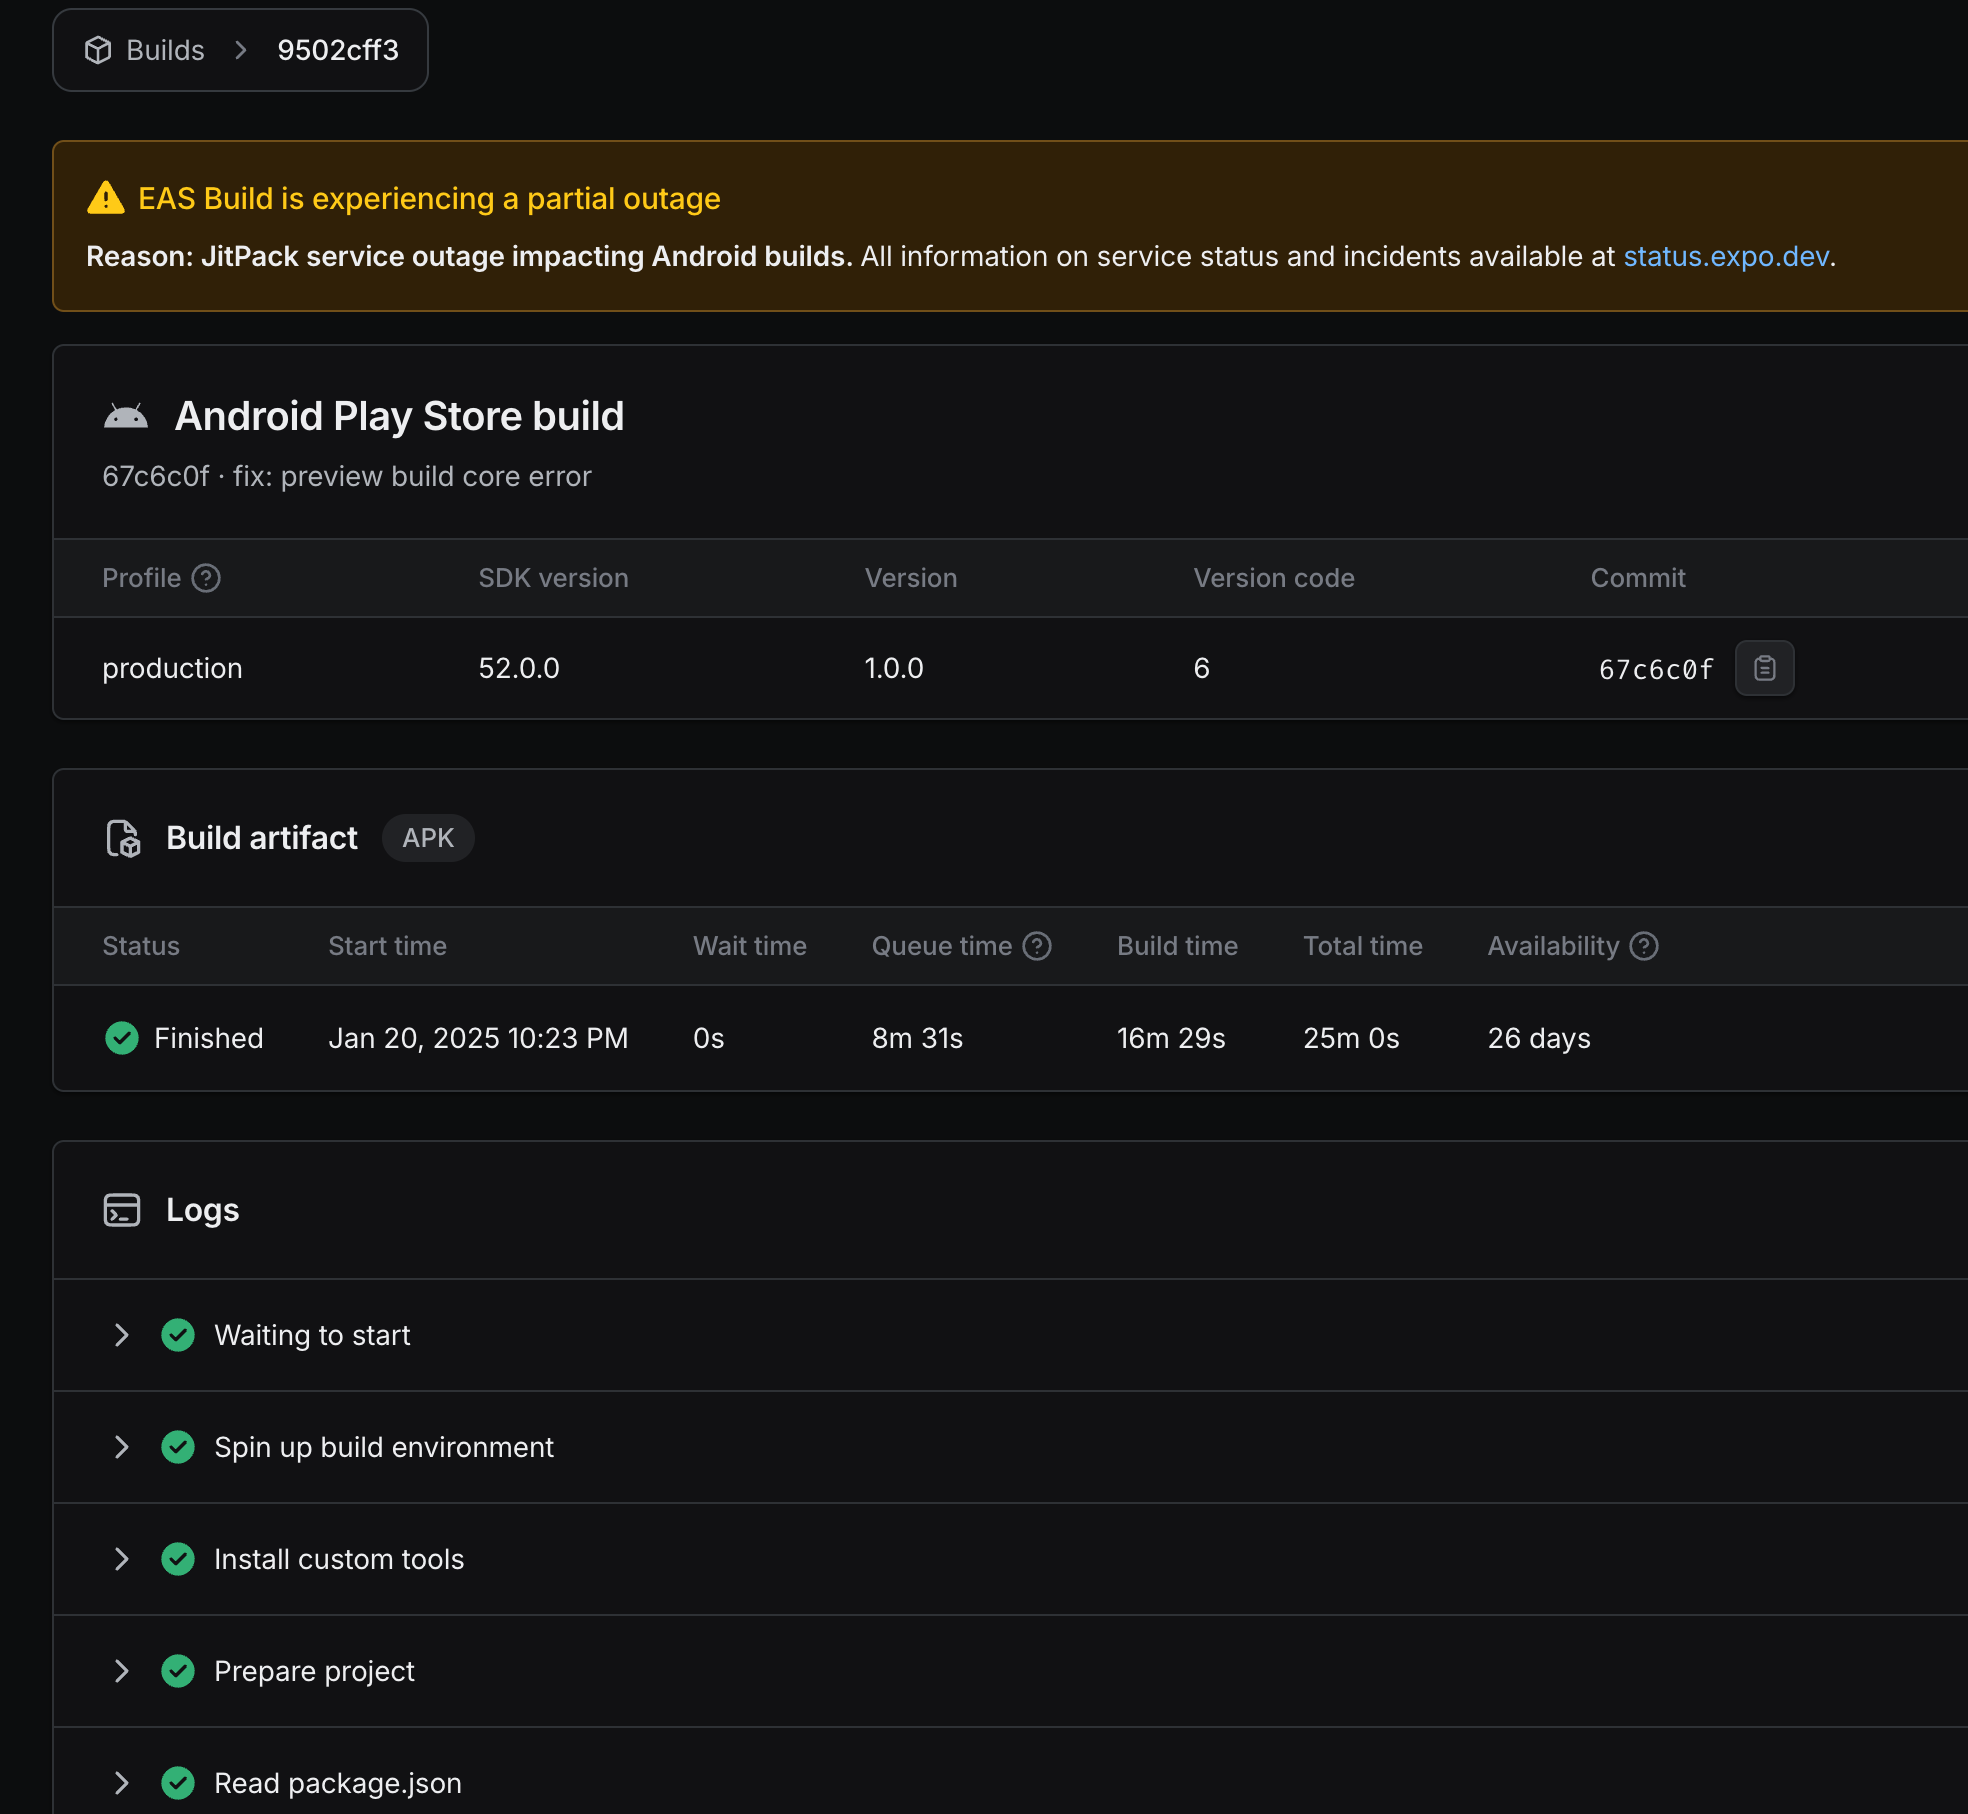Click the Android robot icon
The height and width of the screenshot is (1814, 1968).
pos(126,416)
